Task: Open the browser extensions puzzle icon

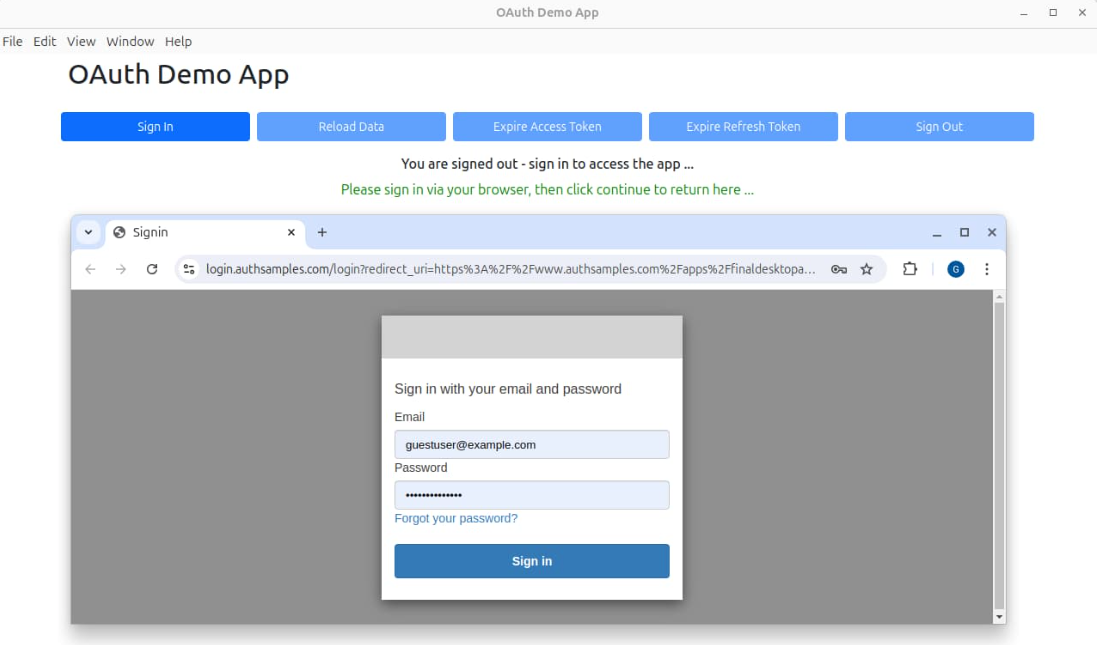Action: [910, 269]
